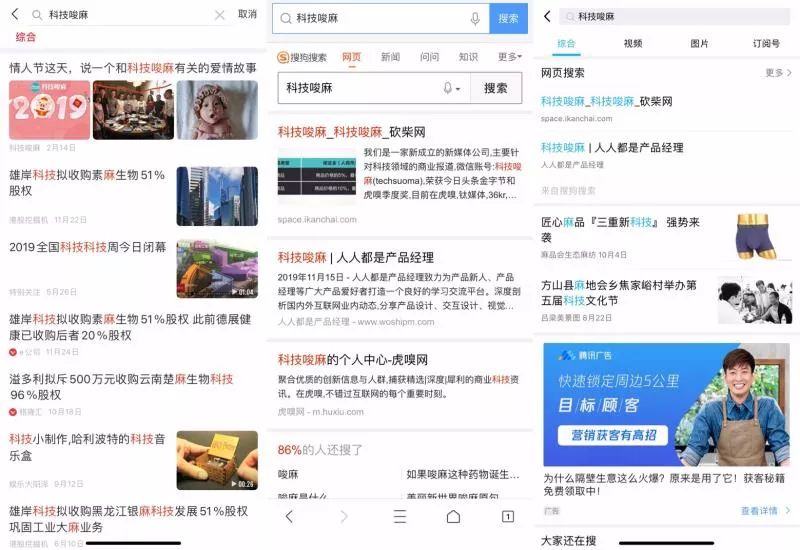800x550 pixels.
Task: Tap the magnifier icon in the middle top search bar
Action: 286,18
